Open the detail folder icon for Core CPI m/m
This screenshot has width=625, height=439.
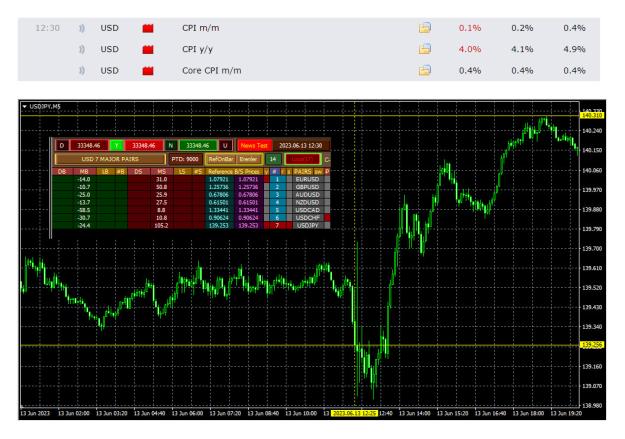[x=425, y=71]
